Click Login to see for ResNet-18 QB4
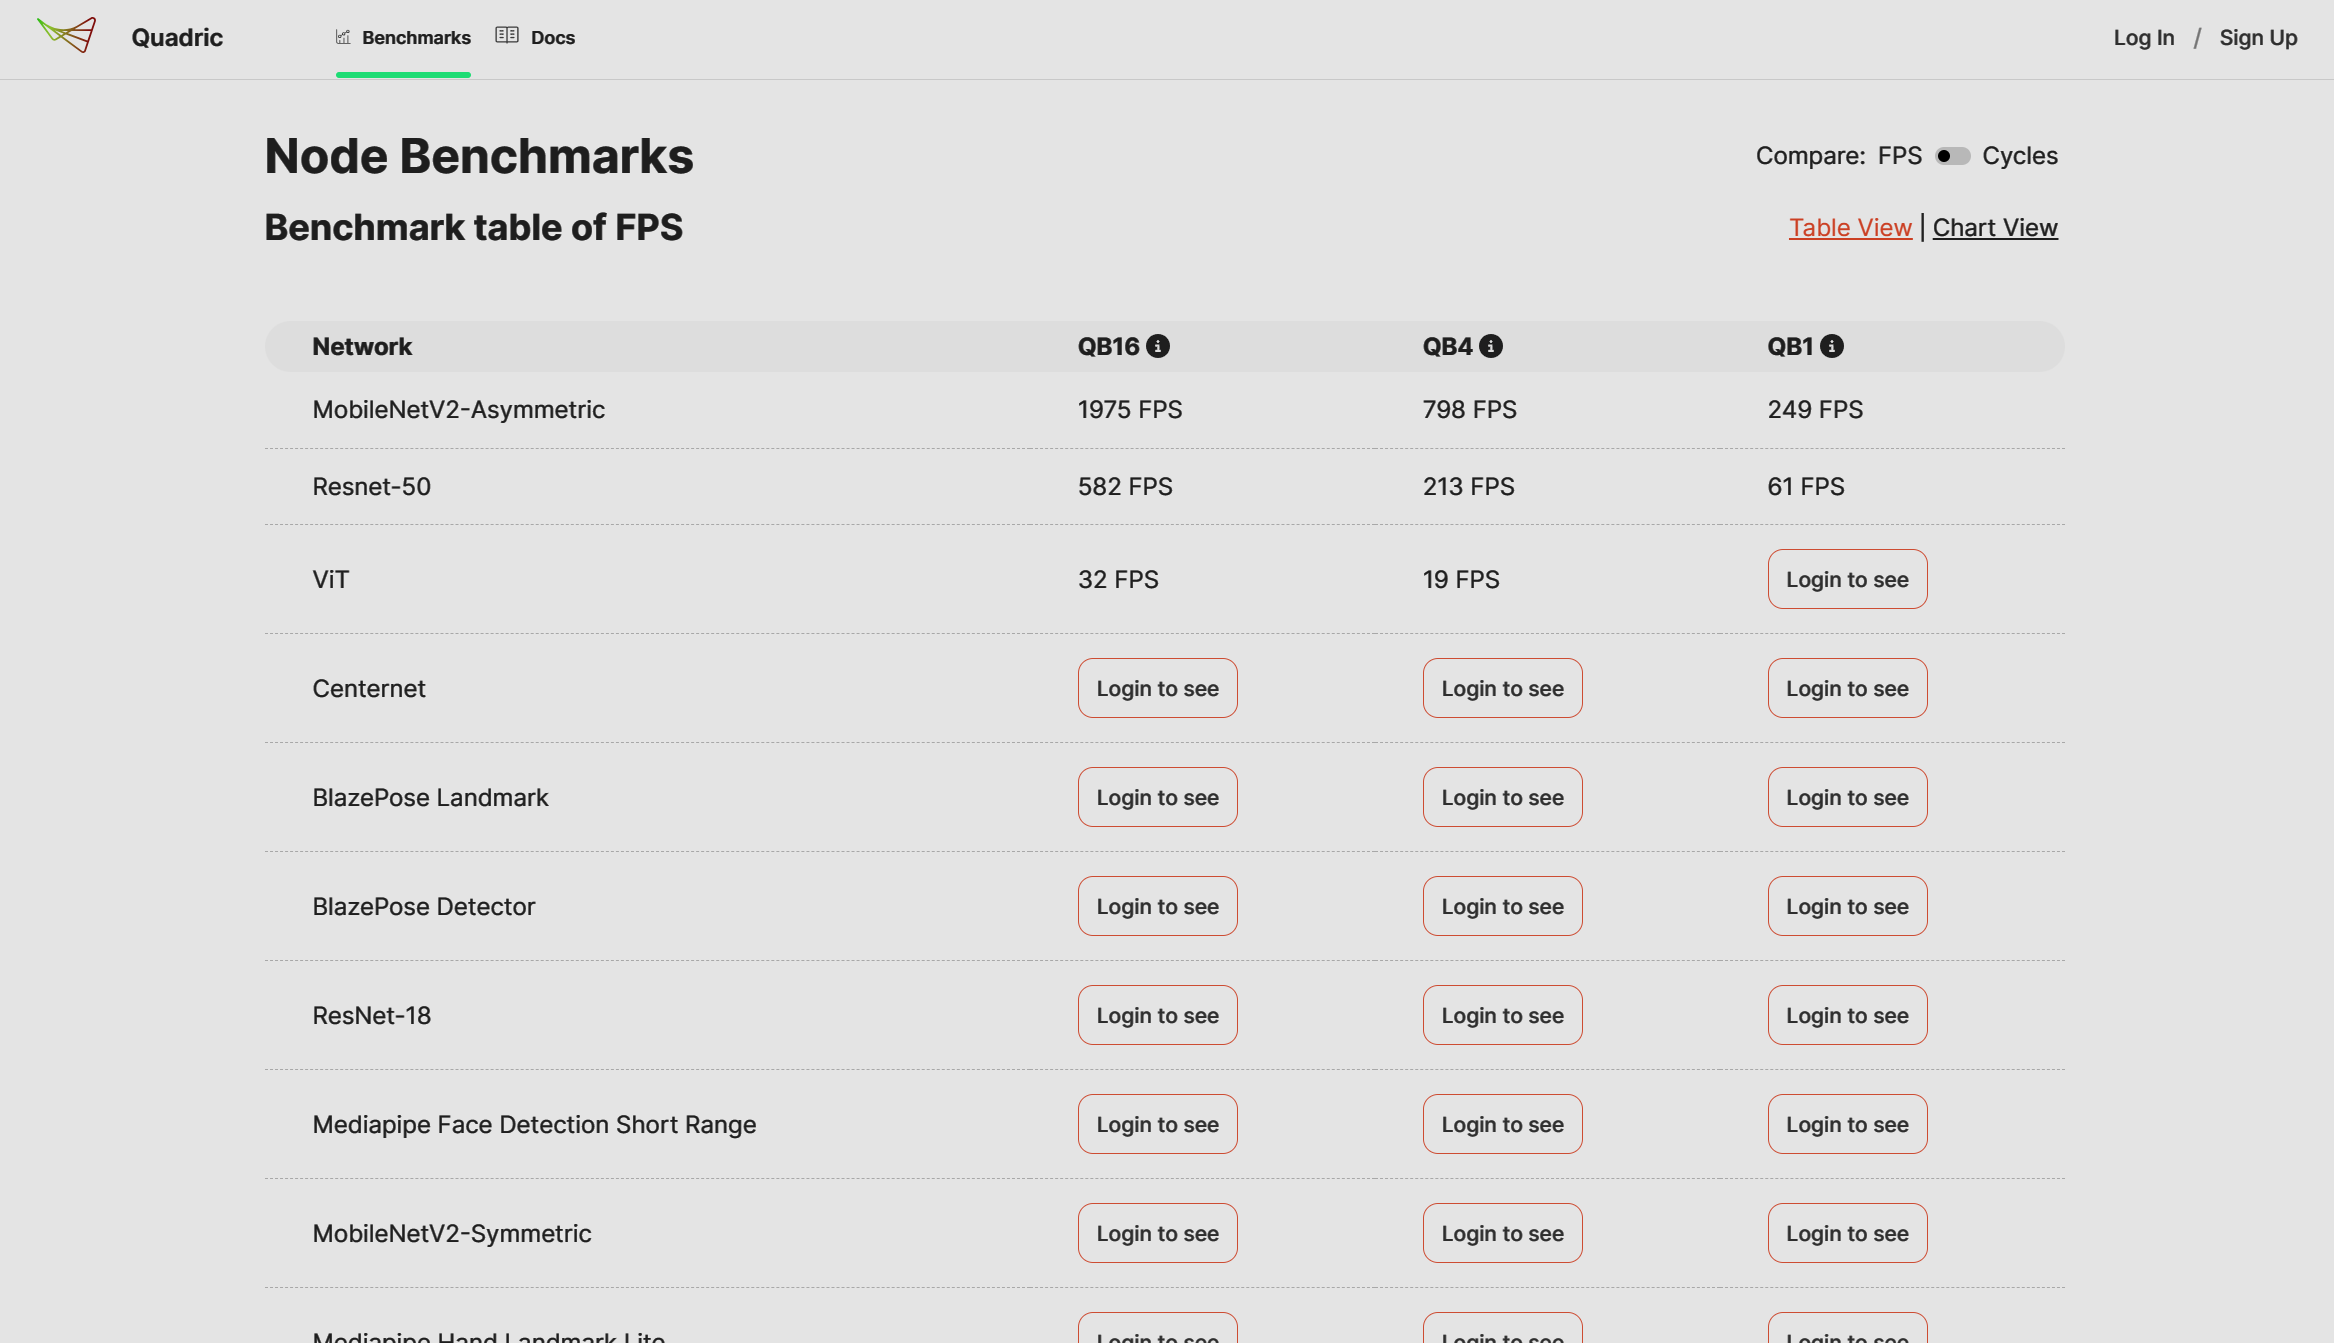The width and height of the screenshot is (2334, 1343). (x=1502, y=1015)
